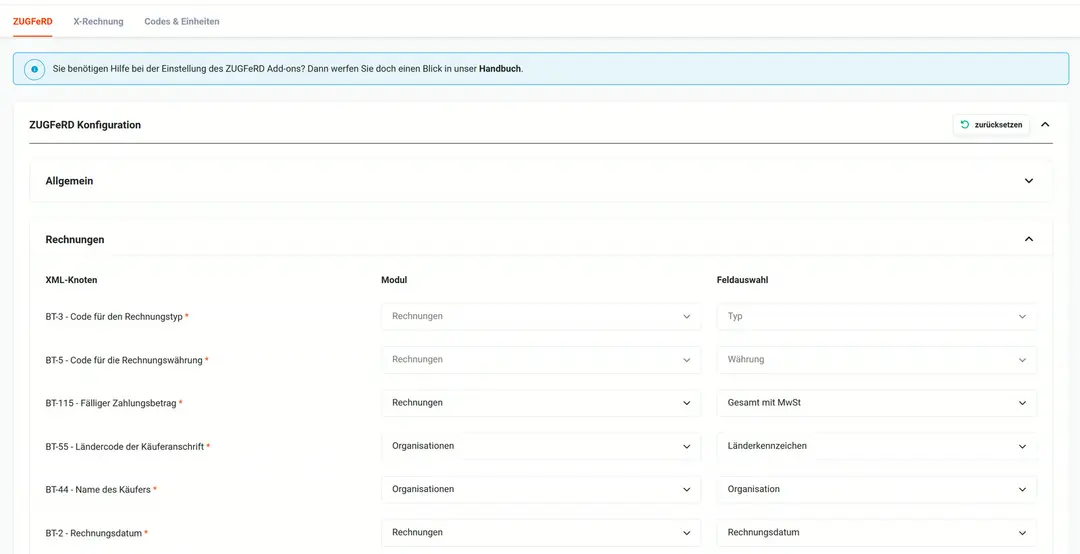Open Modul dropdown for BT-44 Name des Käufers
1080x554 pixels.
541,489
